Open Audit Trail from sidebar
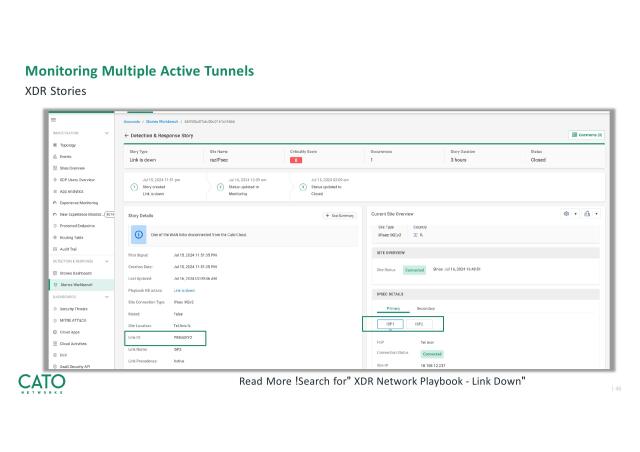This screenshot has width=640, height=452. click(x=69, y=249)
